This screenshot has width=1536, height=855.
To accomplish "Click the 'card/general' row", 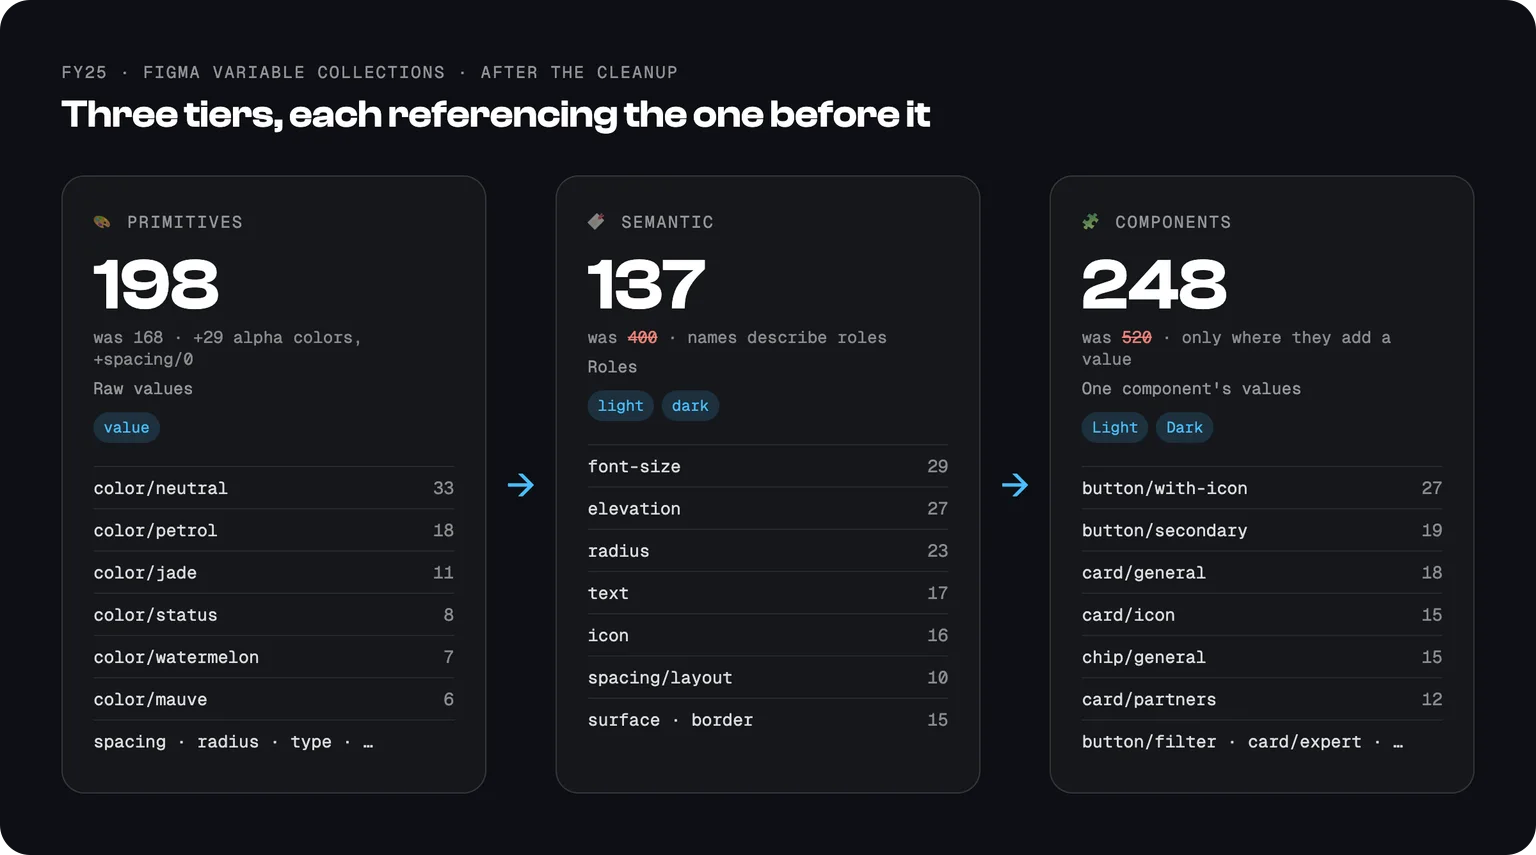I will coord(1262,572).
